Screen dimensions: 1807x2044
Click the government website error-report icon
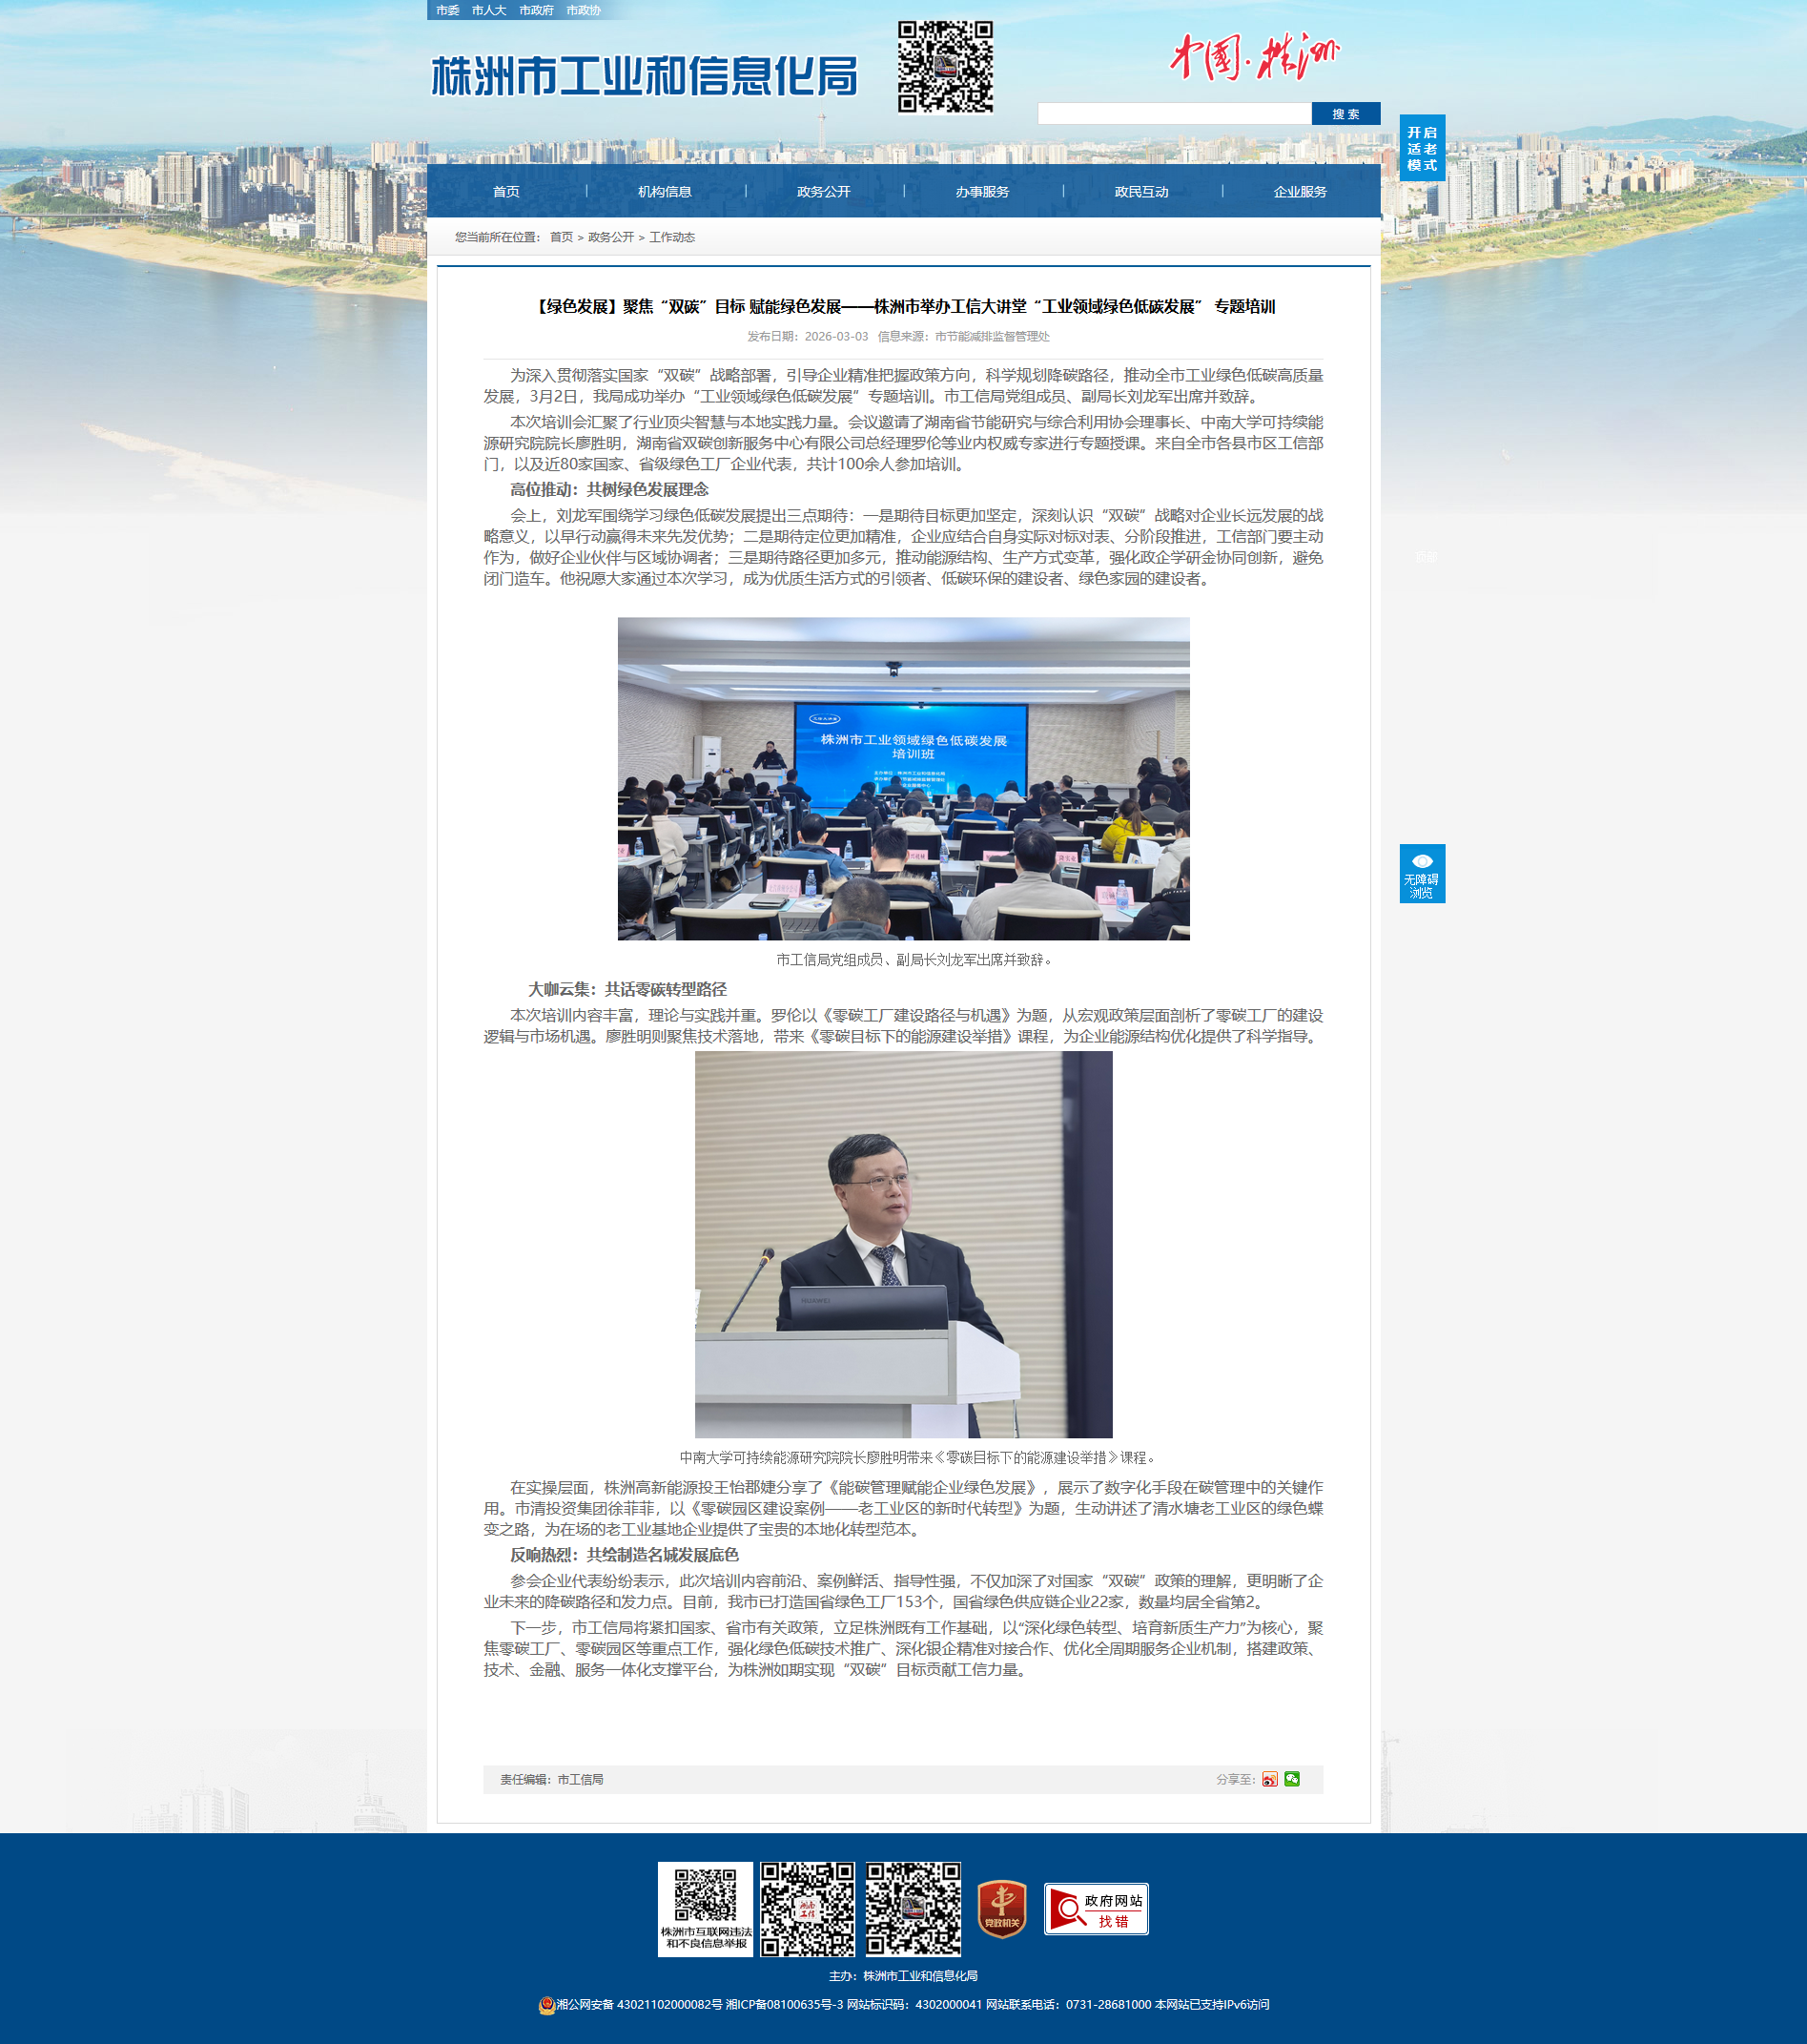coord(1096,1909)
